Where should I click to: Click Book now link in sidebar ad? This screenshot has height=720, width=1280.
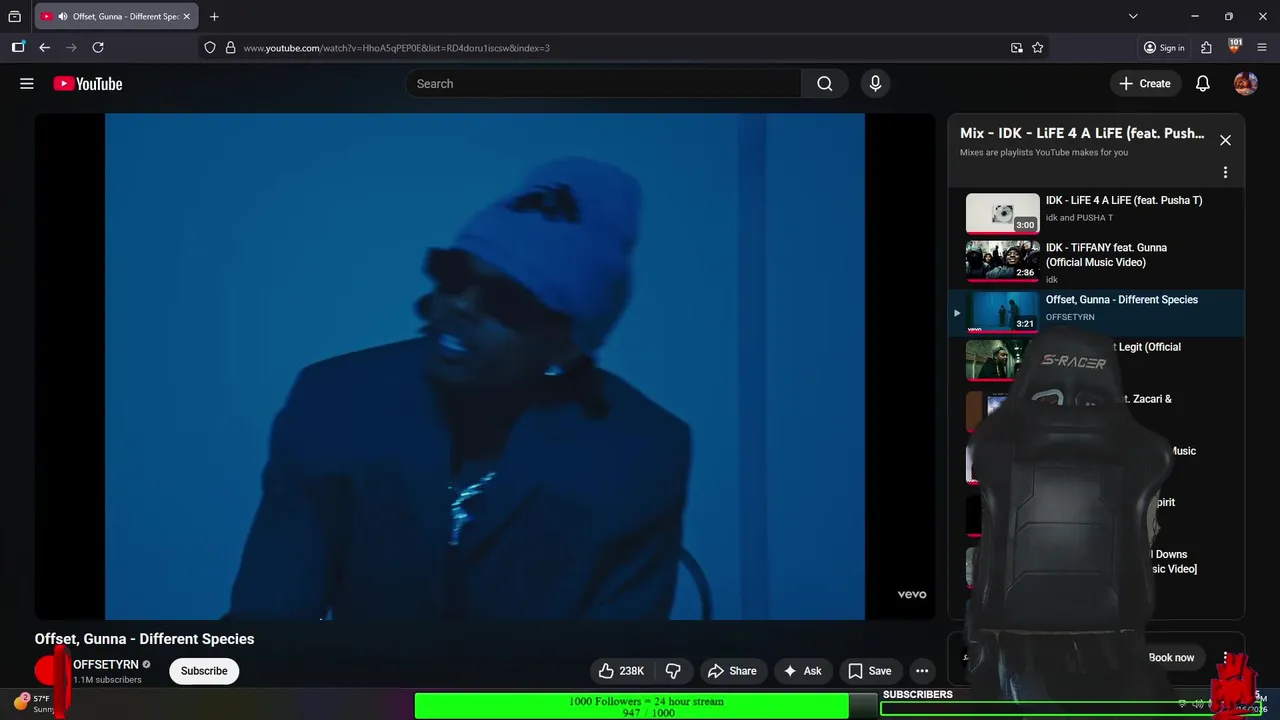(1171, 657)
